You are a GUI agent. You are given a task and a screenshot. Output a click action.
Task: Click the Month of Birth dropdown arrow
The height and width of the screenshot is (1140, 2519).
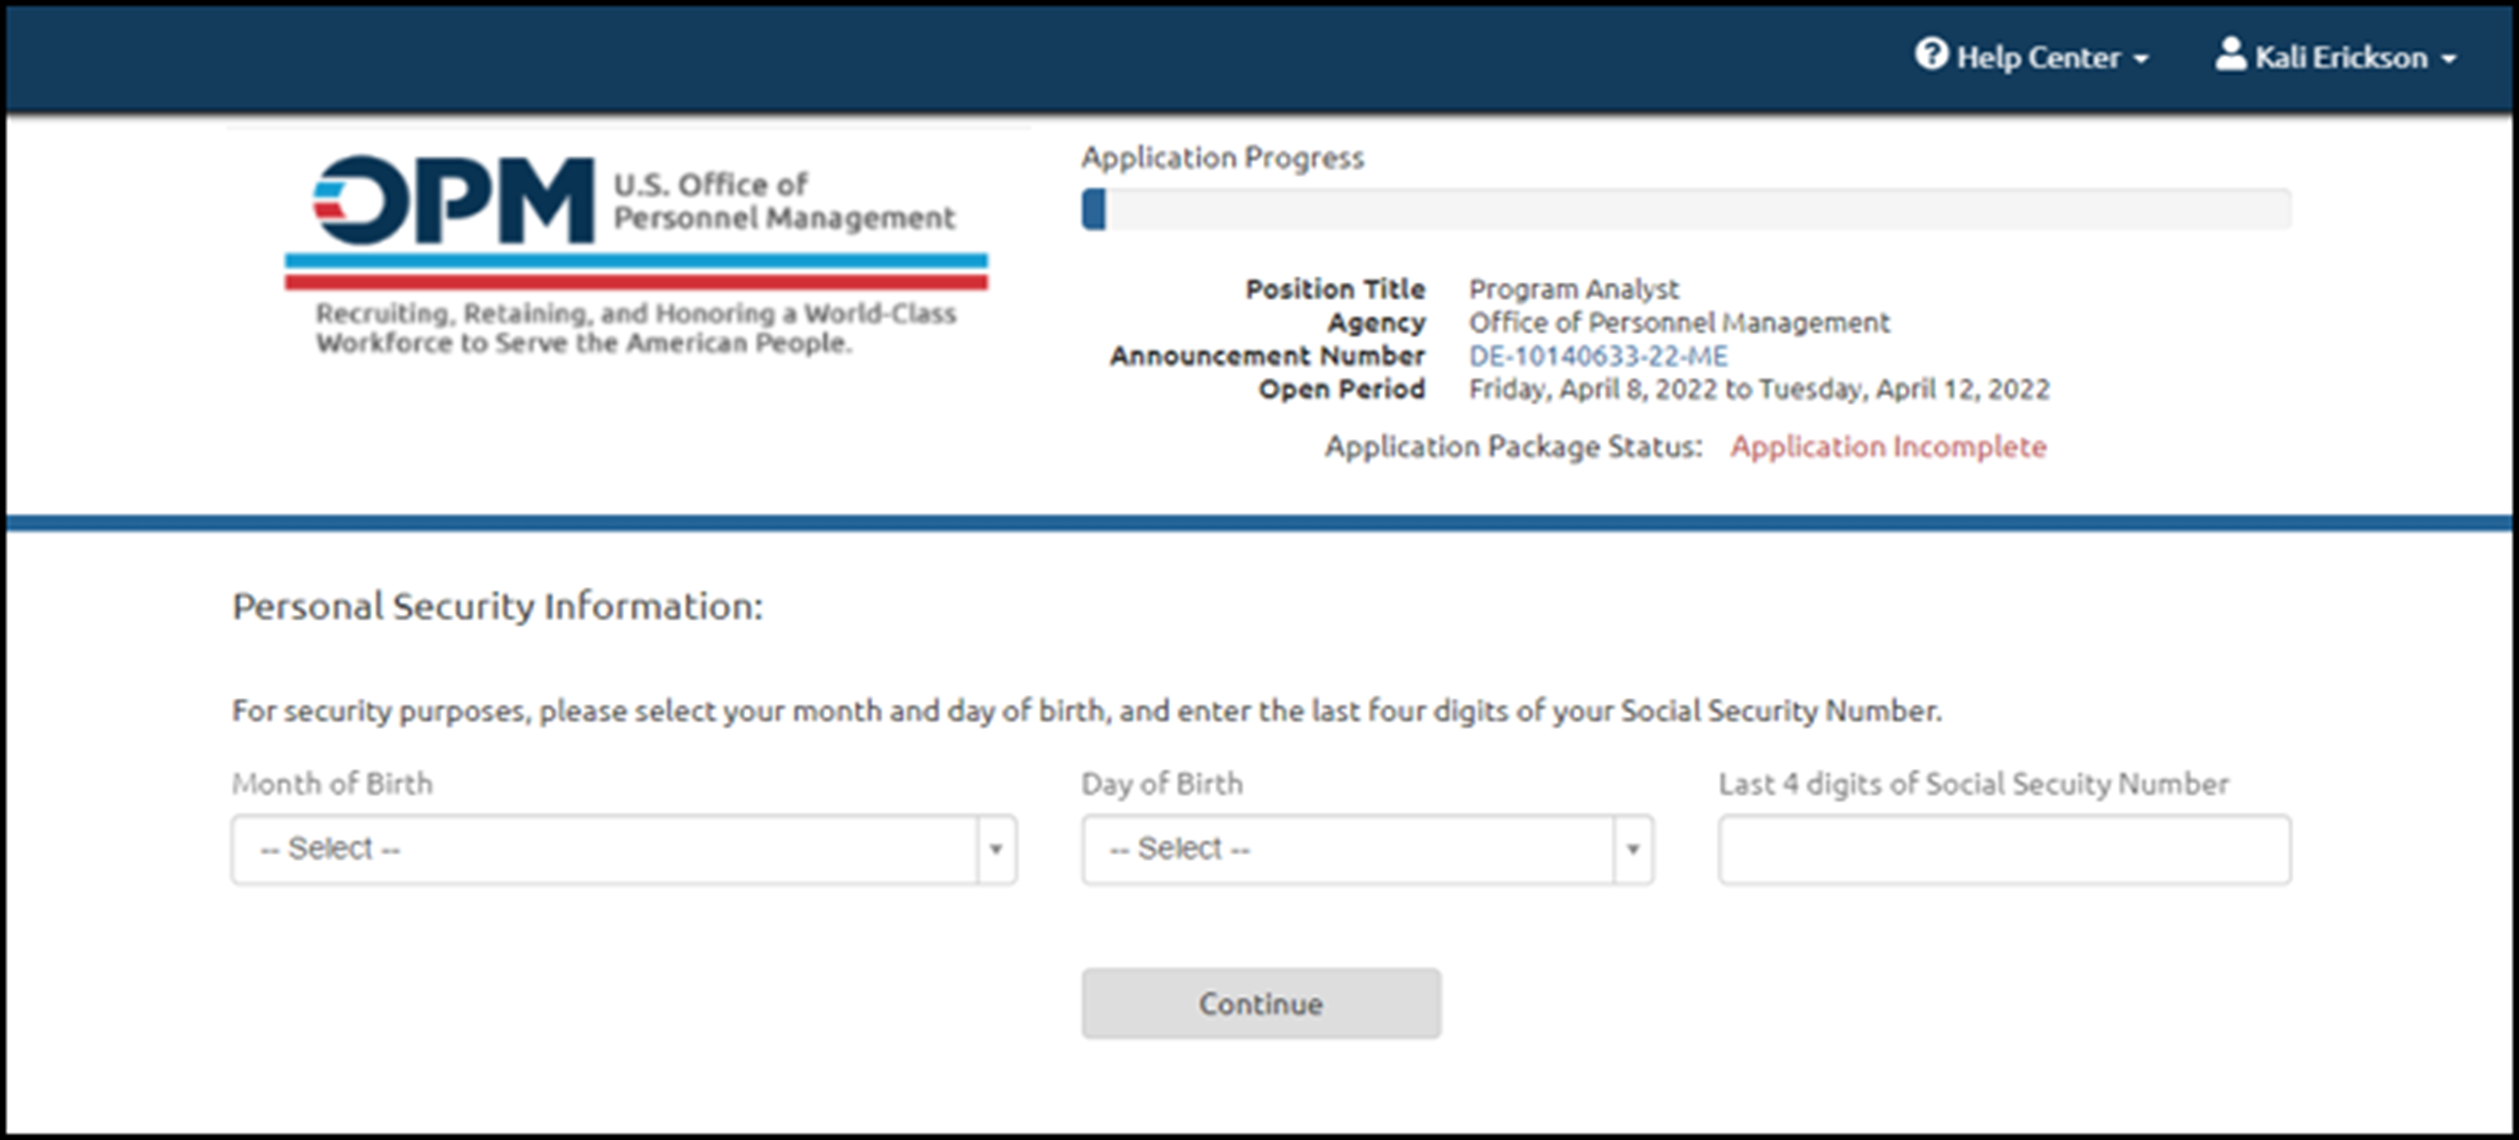pos(996,849)
